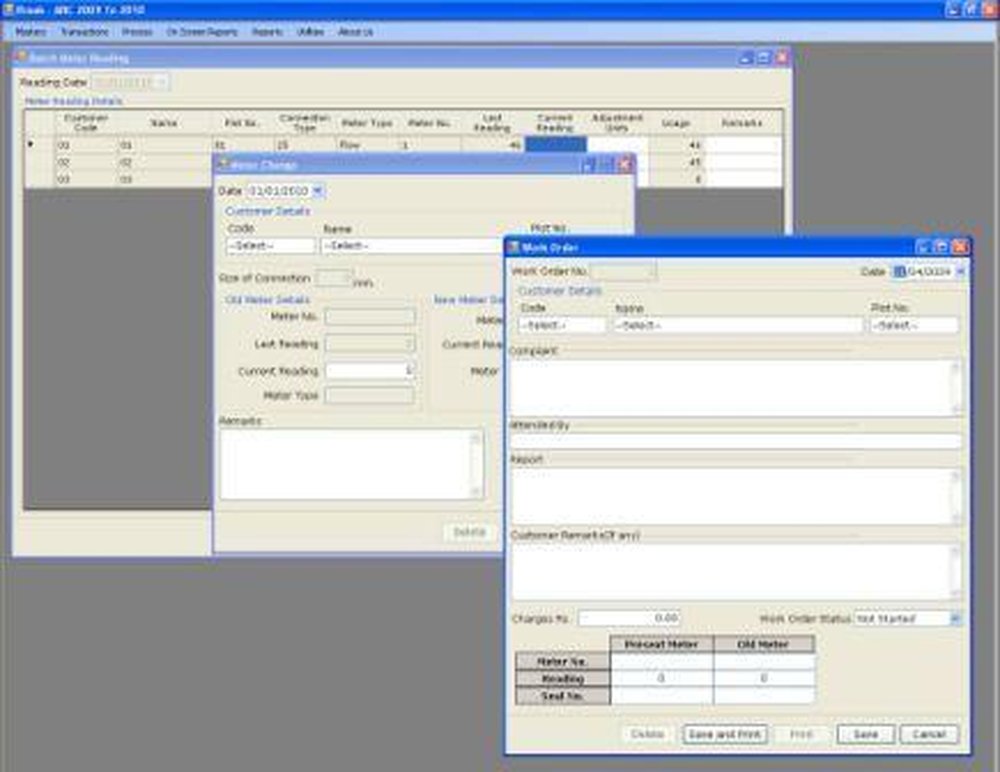Open the About Us menu
The height and width of the screenshot is (772, 1000).
pyautogui.click(x=355, y=32)
